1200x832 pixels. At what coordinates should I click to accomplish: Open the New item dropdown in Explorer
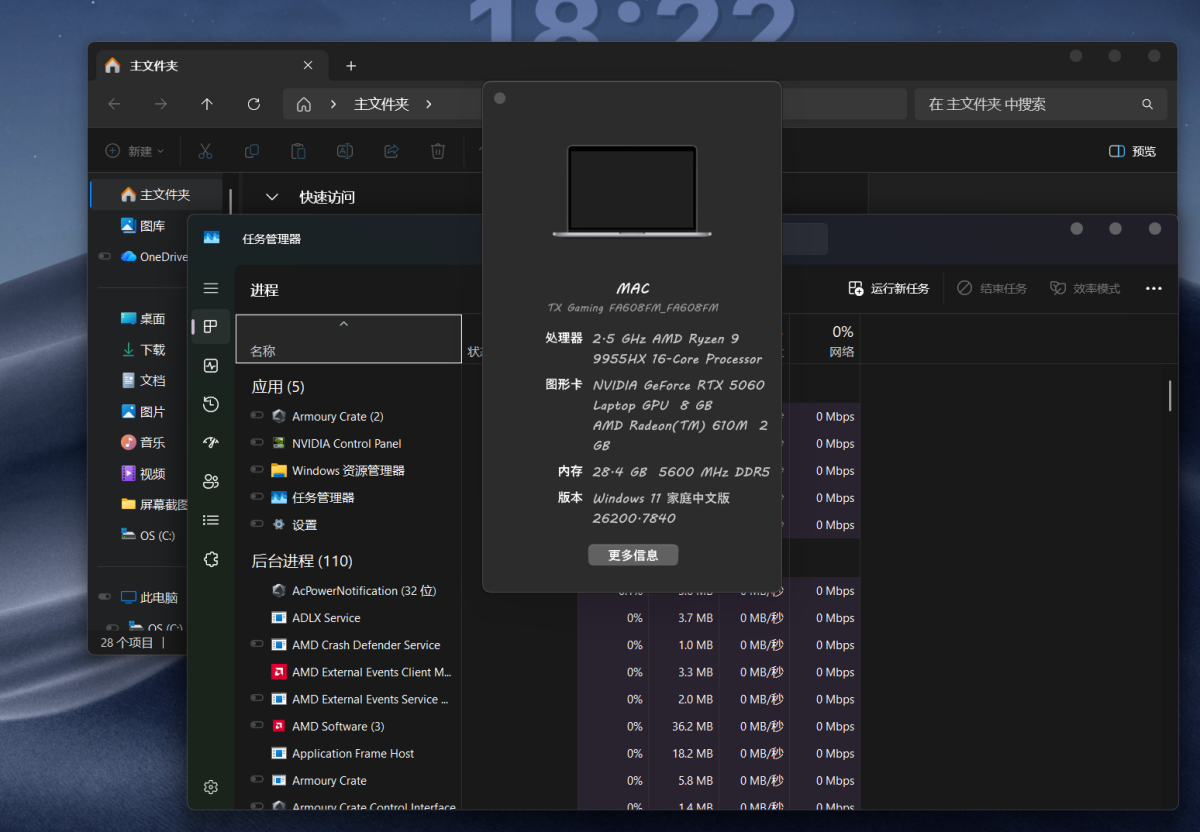[135, 151]
